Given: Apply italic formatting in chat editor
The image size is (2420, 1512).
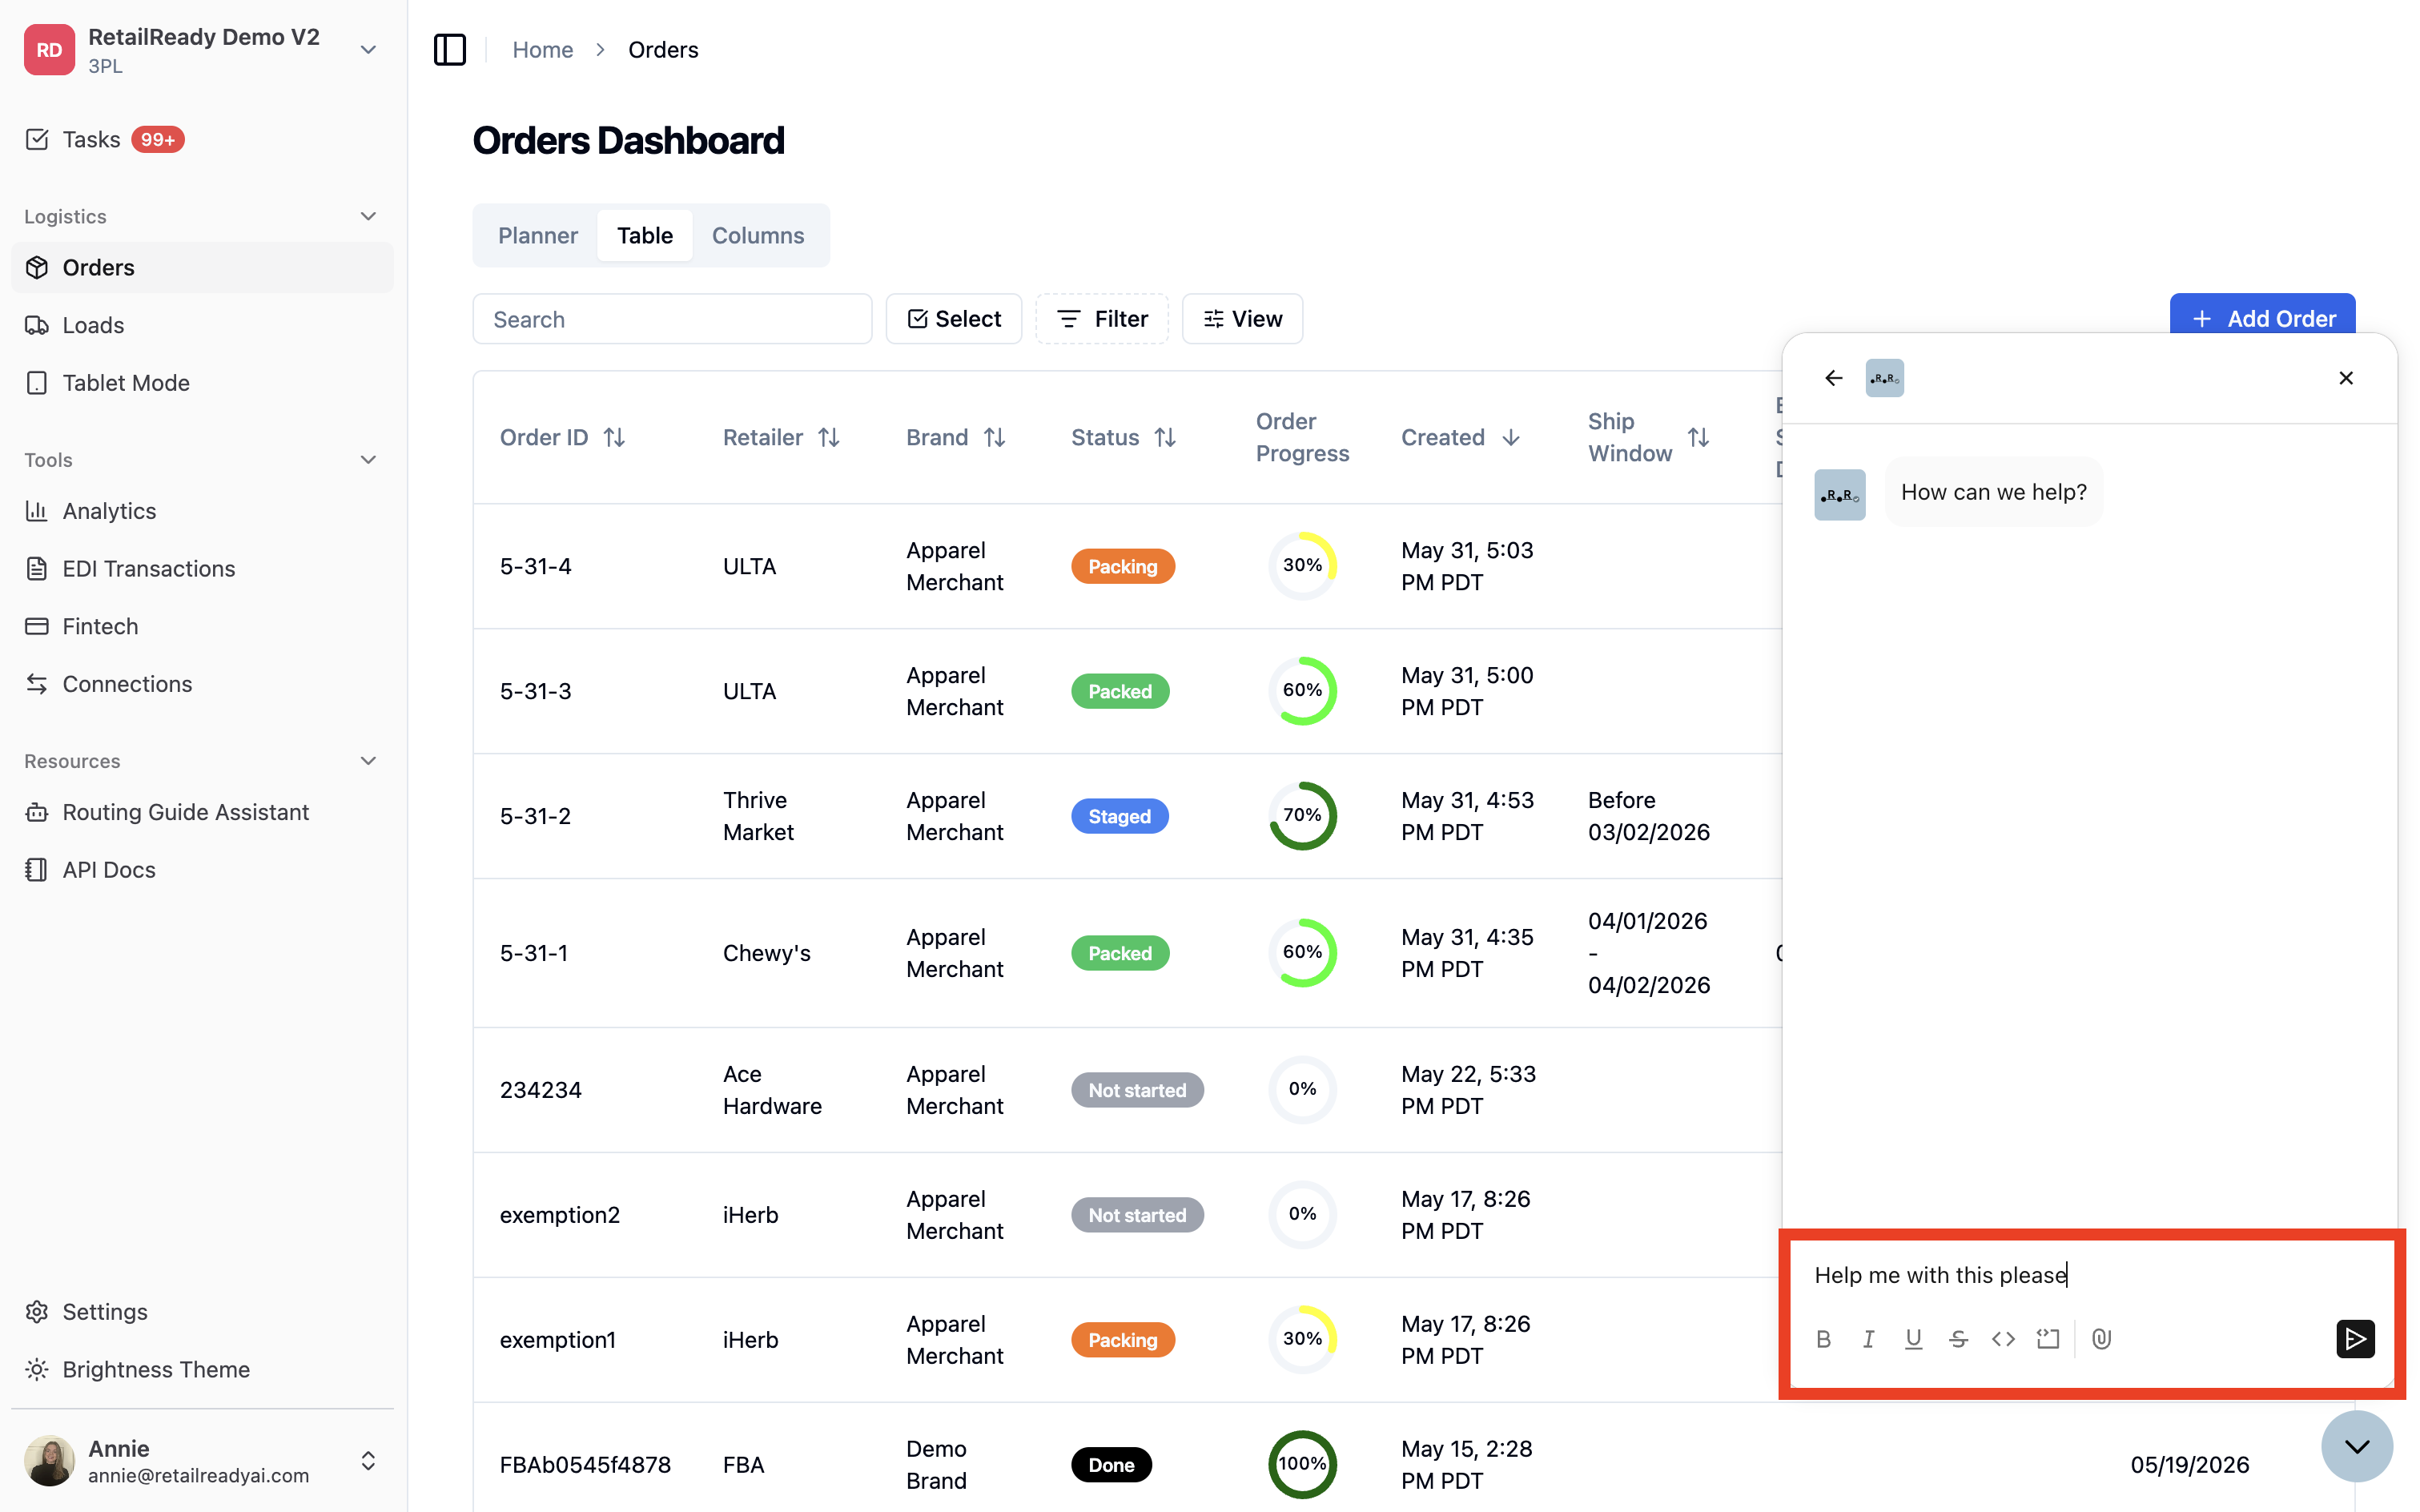Looking at the screenshot, I should 1868,1338.
